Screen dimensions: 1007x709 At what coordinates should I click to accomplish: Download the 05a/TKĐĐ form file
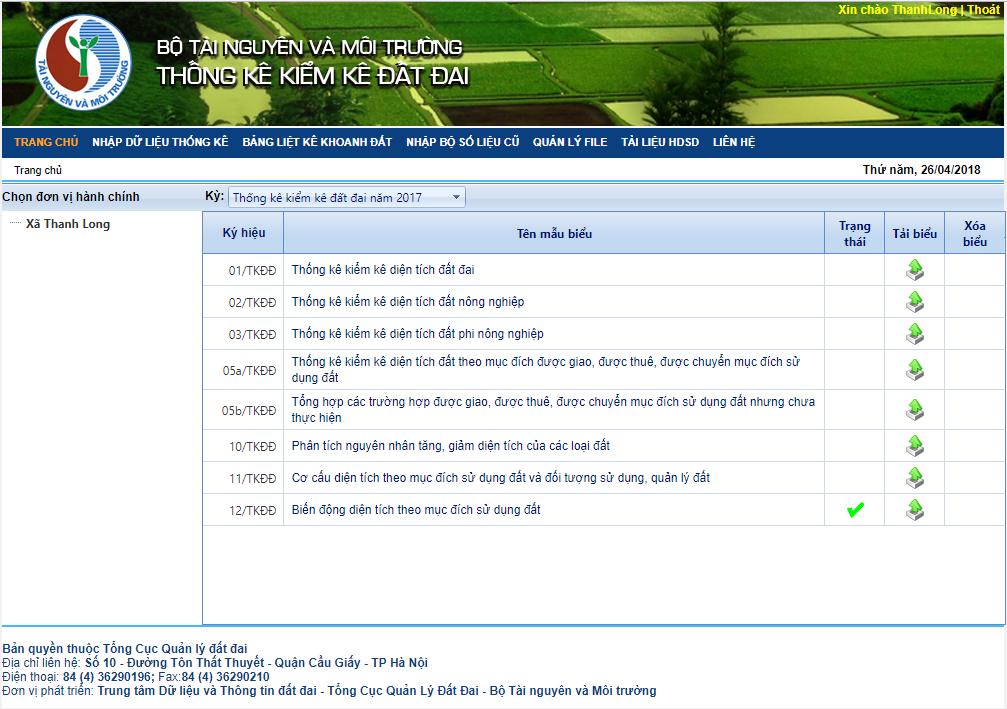click(x=914, y=370)
